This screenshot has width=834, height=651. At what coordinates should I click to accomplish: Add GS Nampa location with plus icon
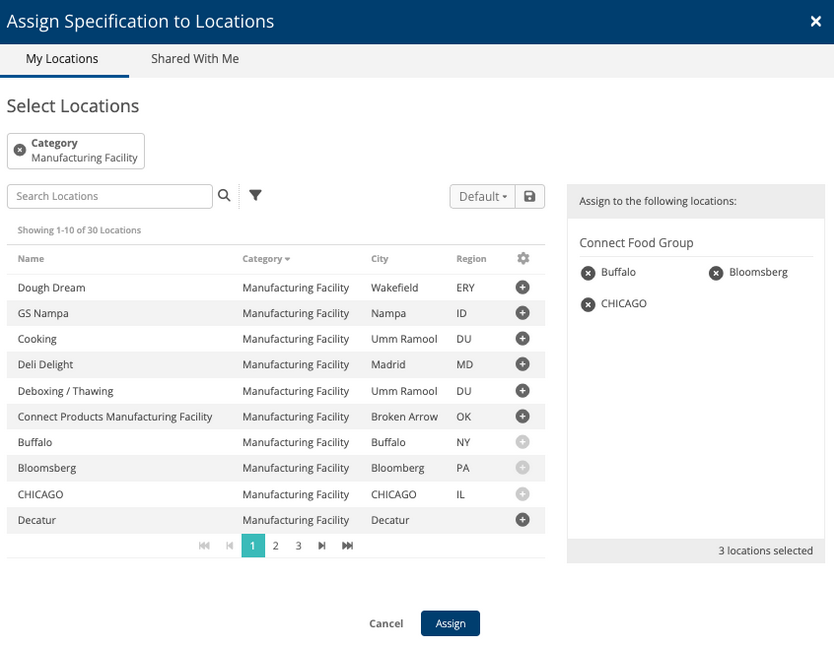pos(522,313)
